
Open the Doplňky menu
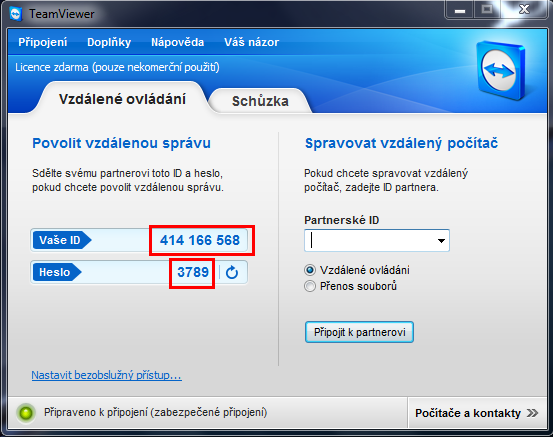109,42
